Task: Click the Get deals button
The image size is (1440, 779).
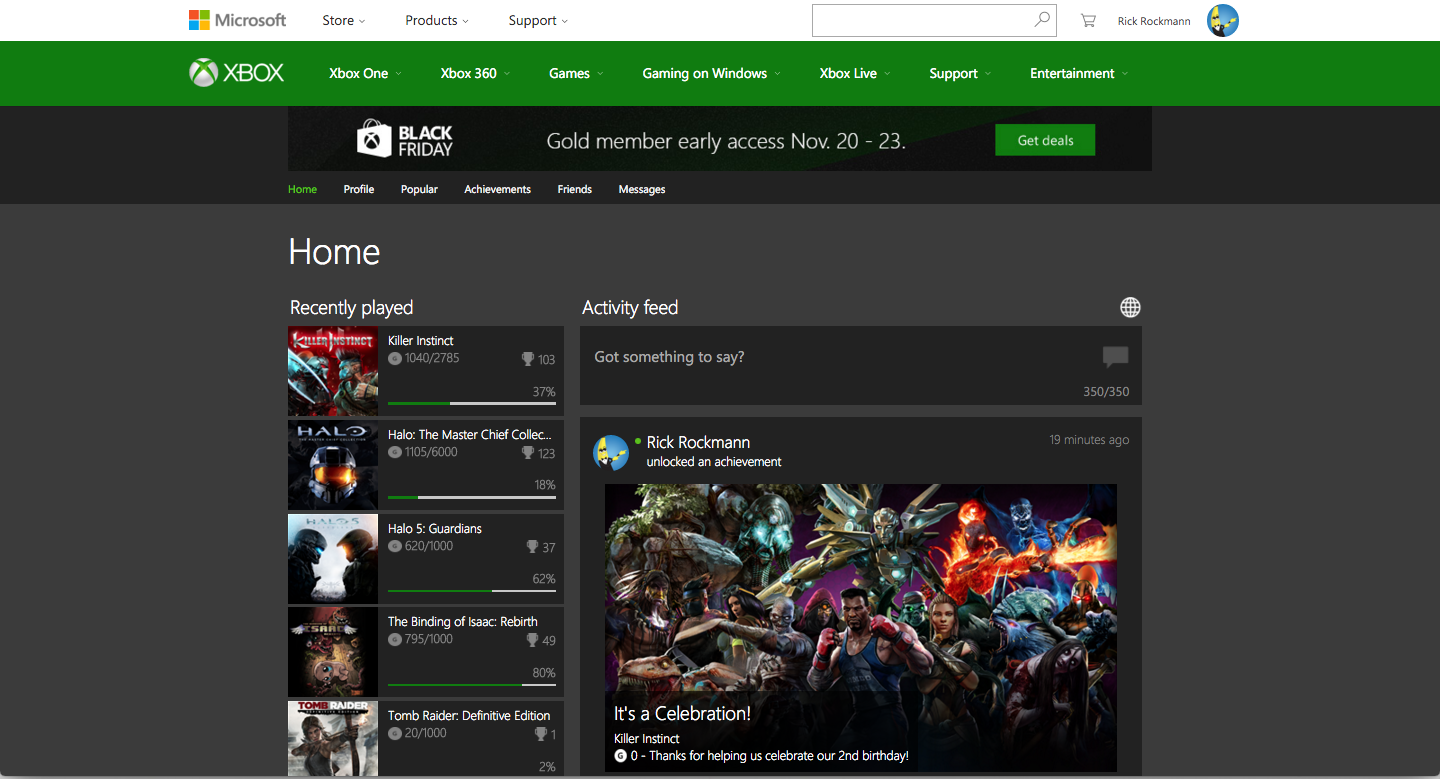Action: 1045,140
